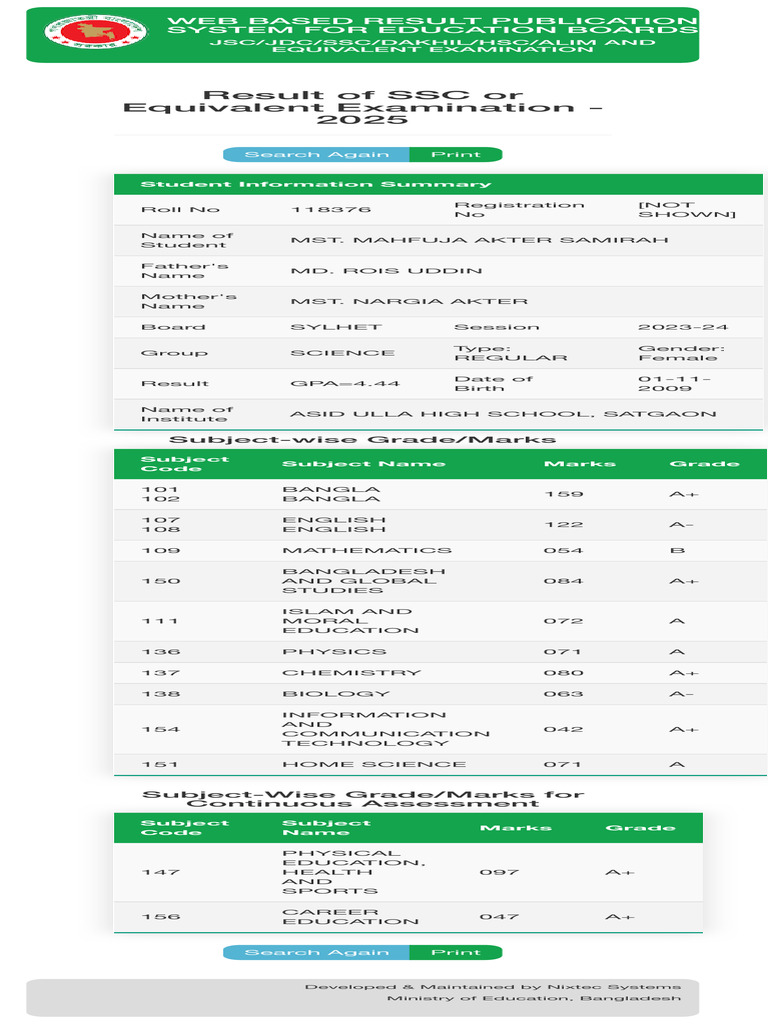Click the Type: REGULAR cell

click(x=511, y=353)
